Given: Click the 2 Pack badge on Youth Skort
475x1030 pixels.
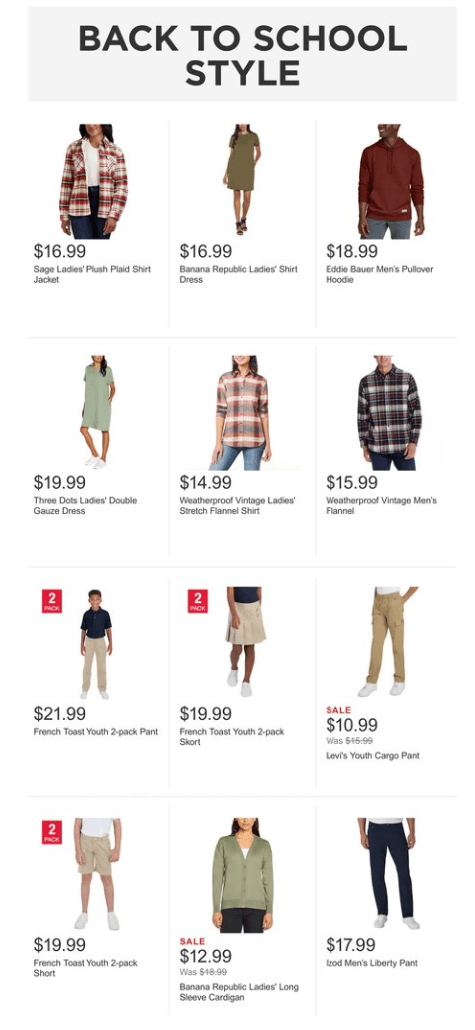Looking at the screenshot, I should [198, 600].
